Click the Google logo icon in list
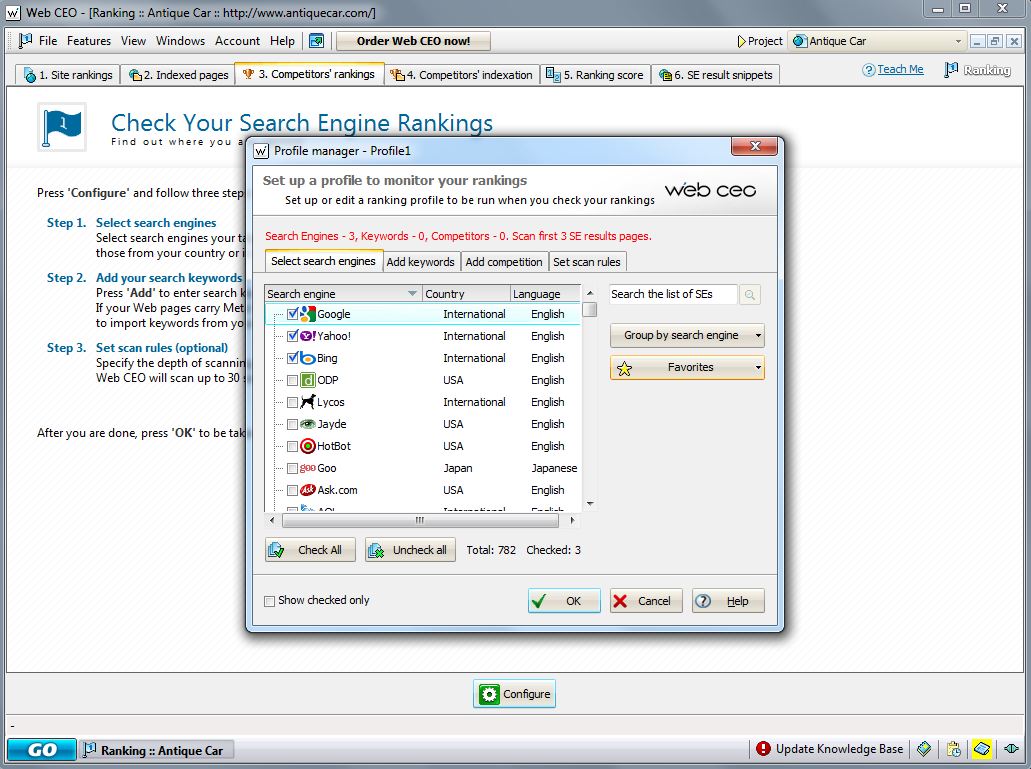The height and width of the screenshot is (769, 1031). pyautogui.click(x=308, y=314)
